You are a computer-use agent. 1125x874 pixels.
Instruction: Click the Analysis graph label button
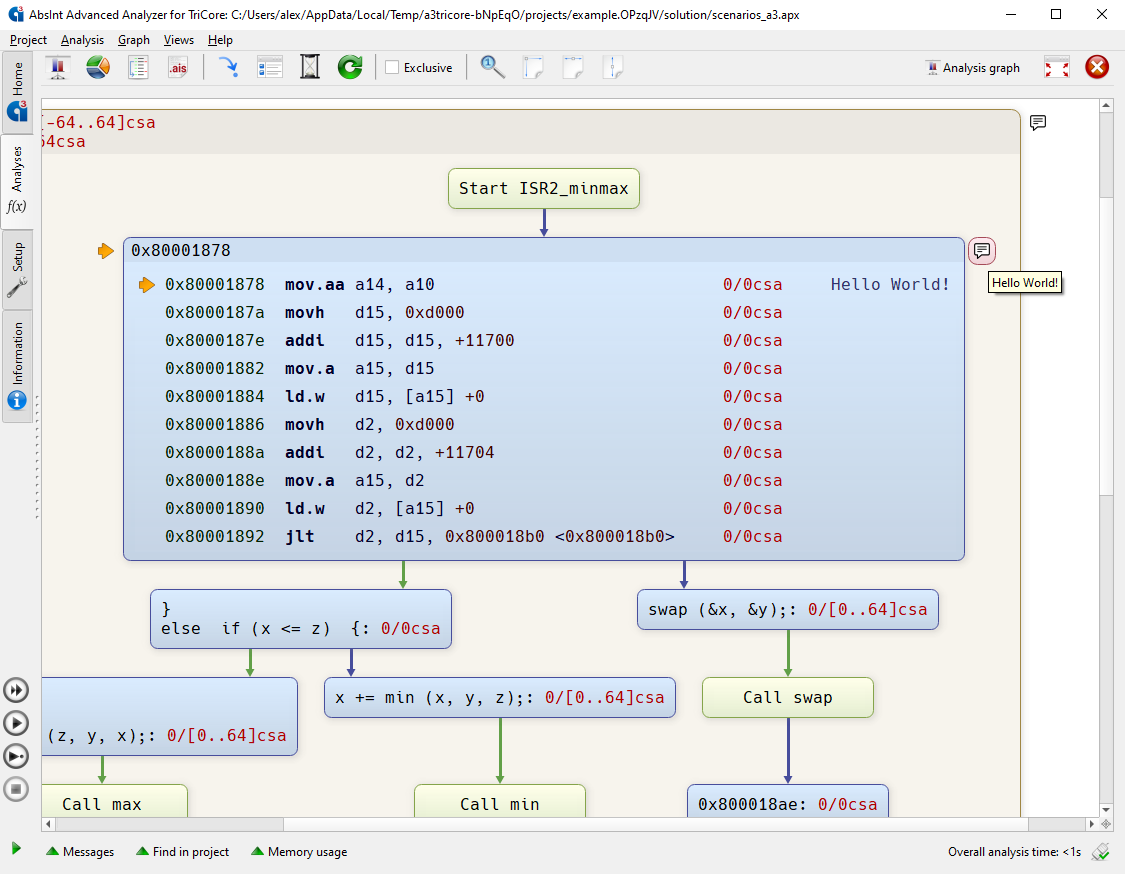pos(973,67)
